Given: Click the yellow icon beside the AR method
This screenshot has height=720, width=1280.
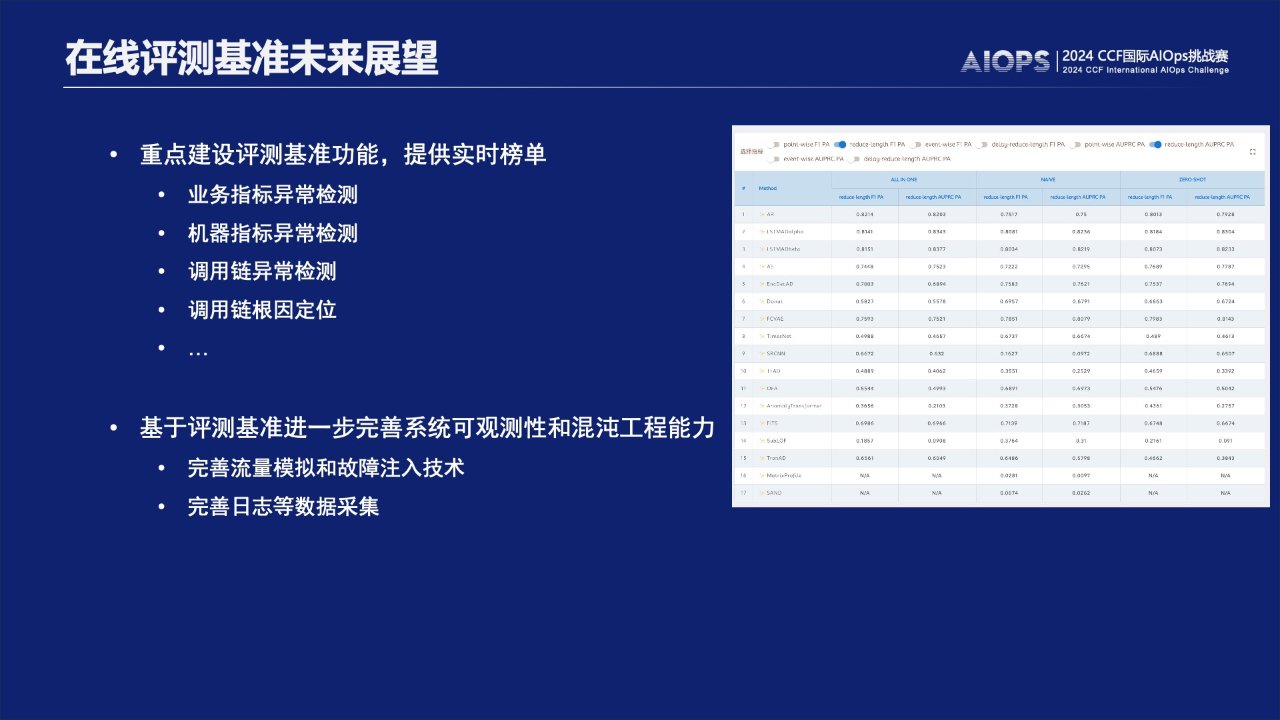Looking at the screenshot, I should [761, 214].
